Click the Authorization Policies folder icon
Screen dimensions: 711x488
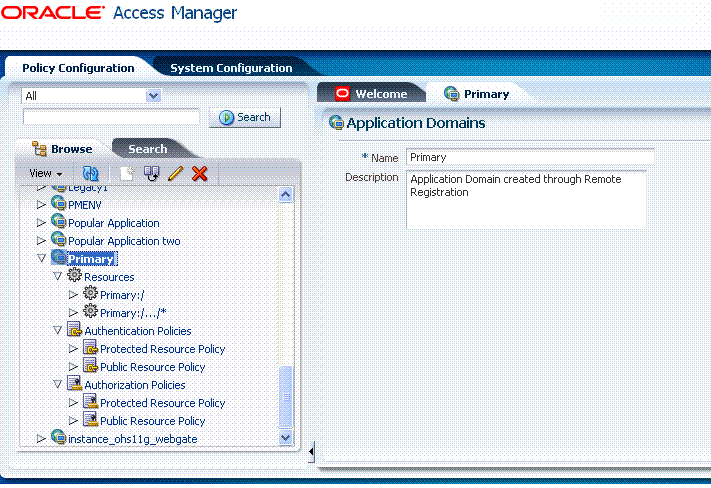[x=74, y=383]
